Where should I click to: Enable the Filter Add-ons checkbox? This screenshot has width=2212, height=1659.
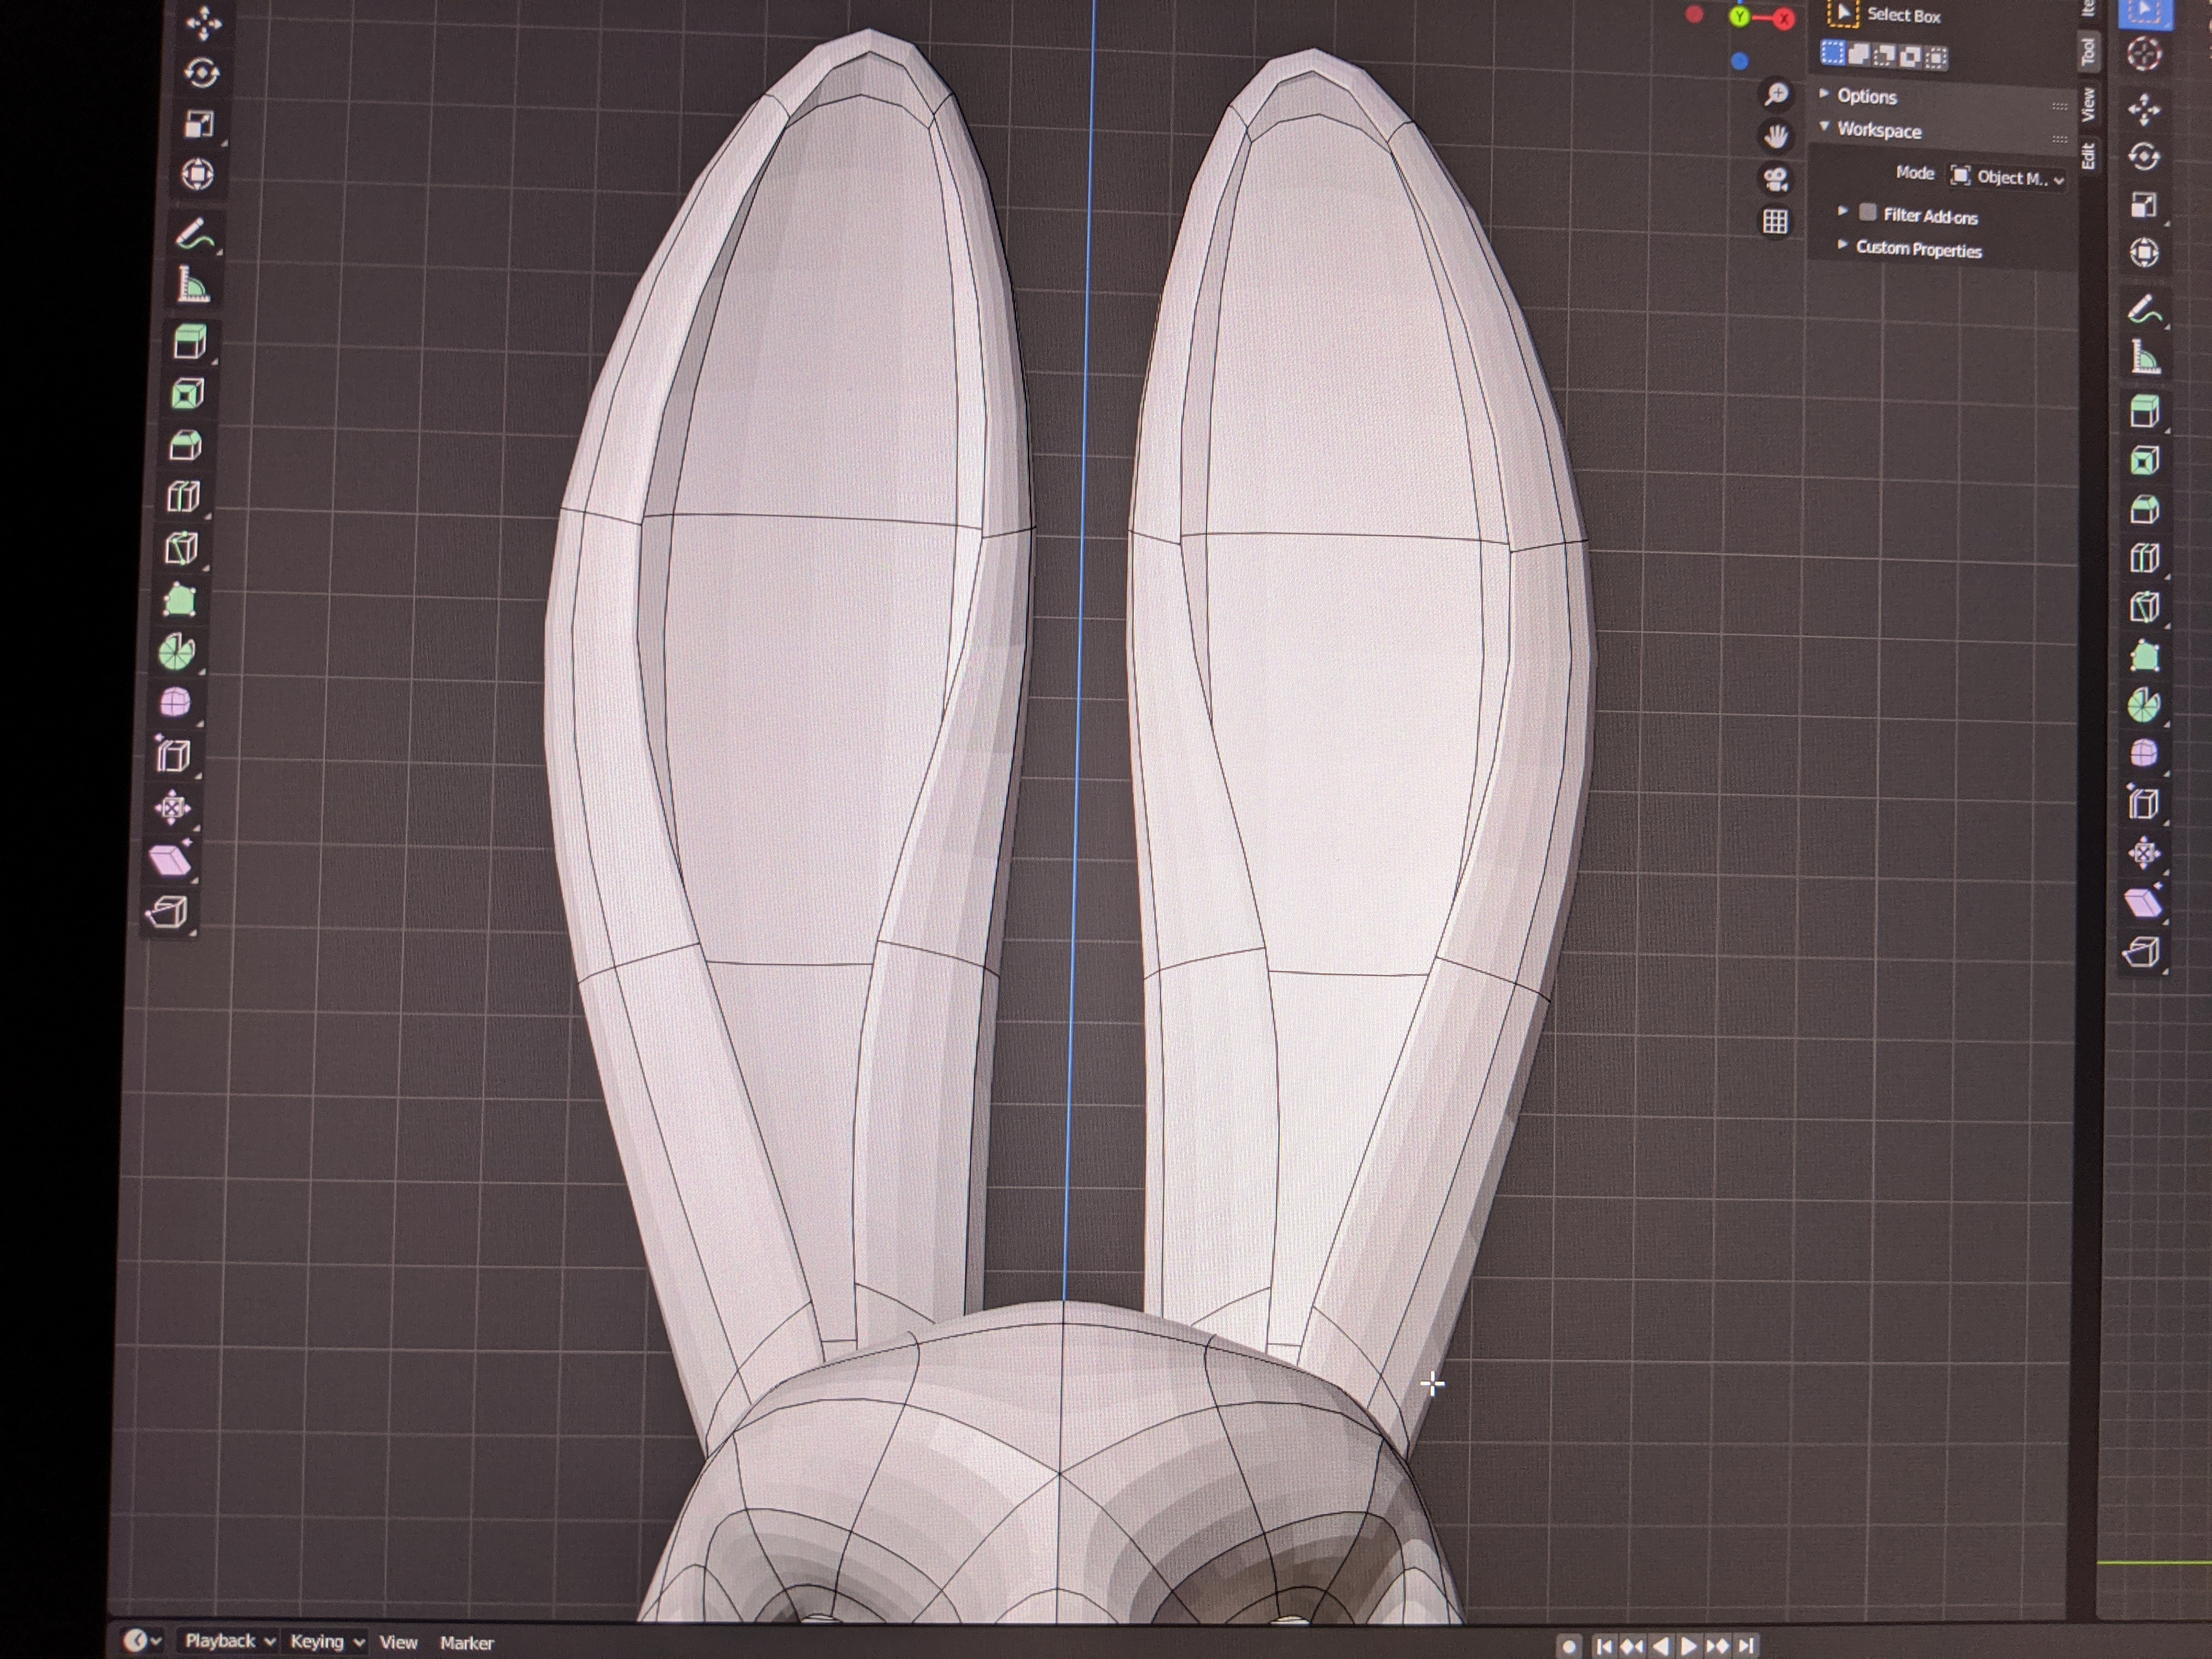pyautogui.click(x=1867, y=213)
